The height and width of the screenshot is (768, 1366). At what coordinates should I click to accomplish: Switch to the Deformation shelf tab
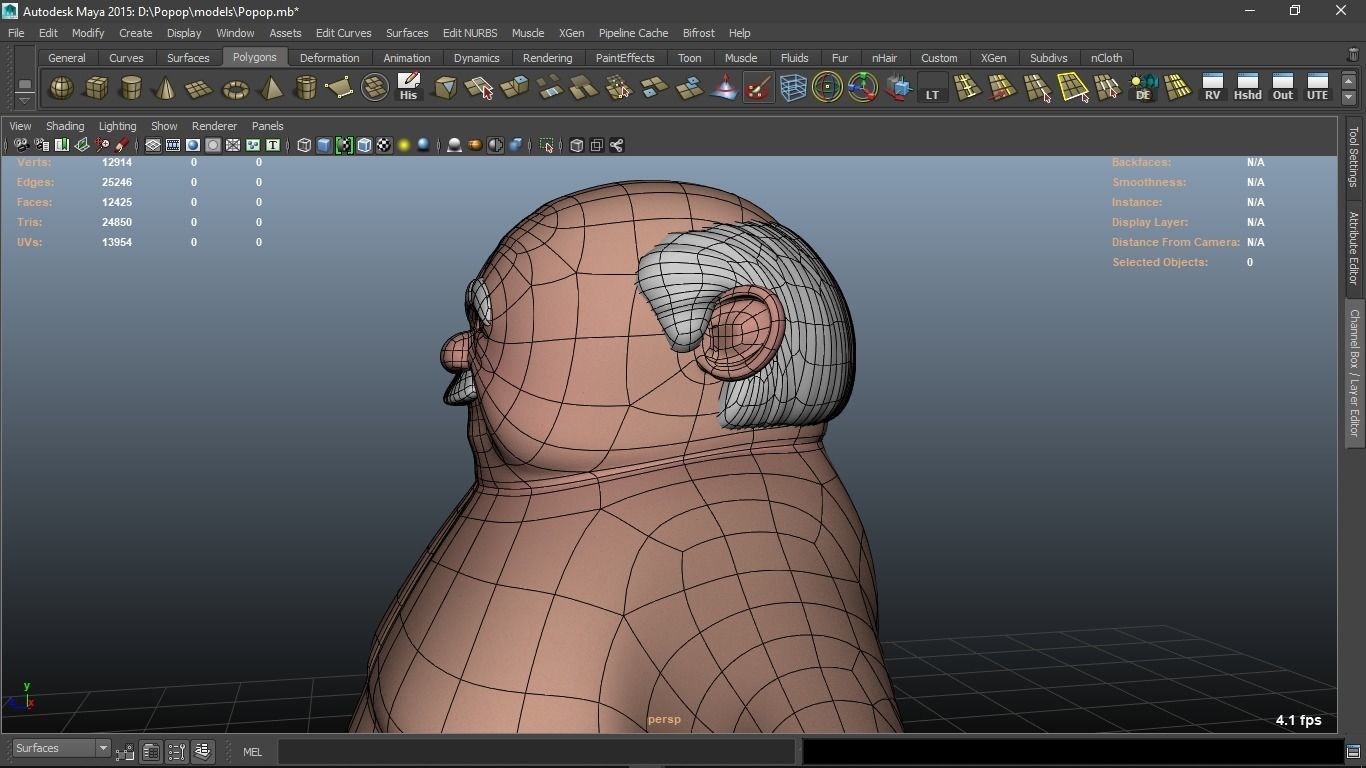329,58
